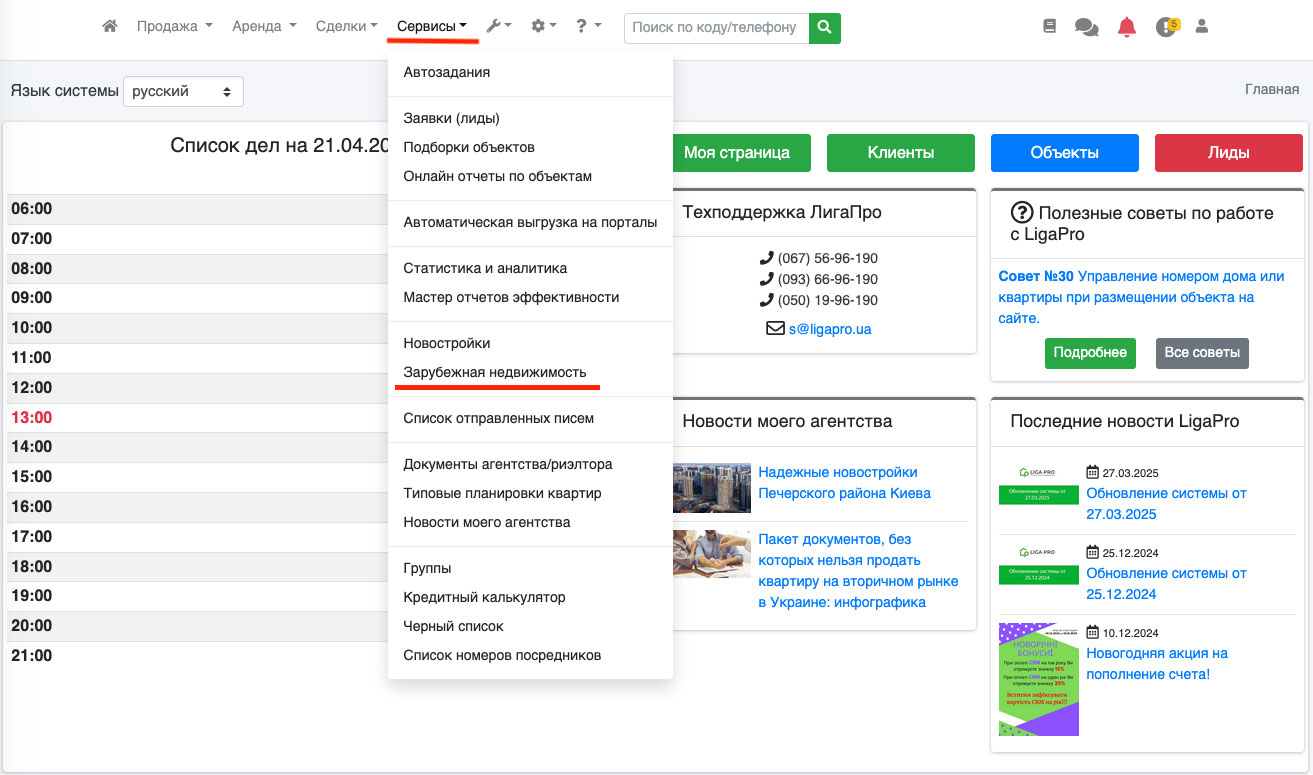Open alerts icon with badge 5
Screen dimensions: 1313x775
coord(1166,27)
